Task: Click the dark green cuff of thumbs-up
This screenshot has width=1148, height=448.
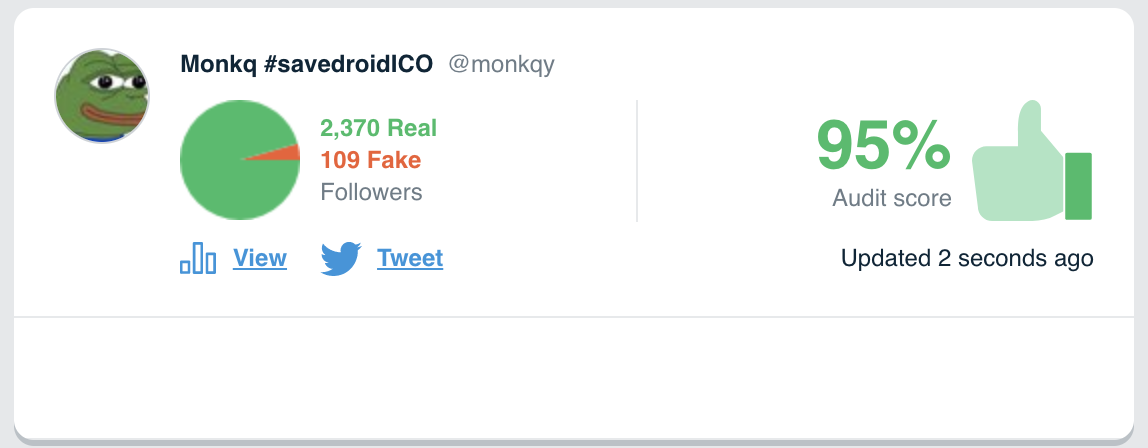Action: click(x=1078, y=186)
